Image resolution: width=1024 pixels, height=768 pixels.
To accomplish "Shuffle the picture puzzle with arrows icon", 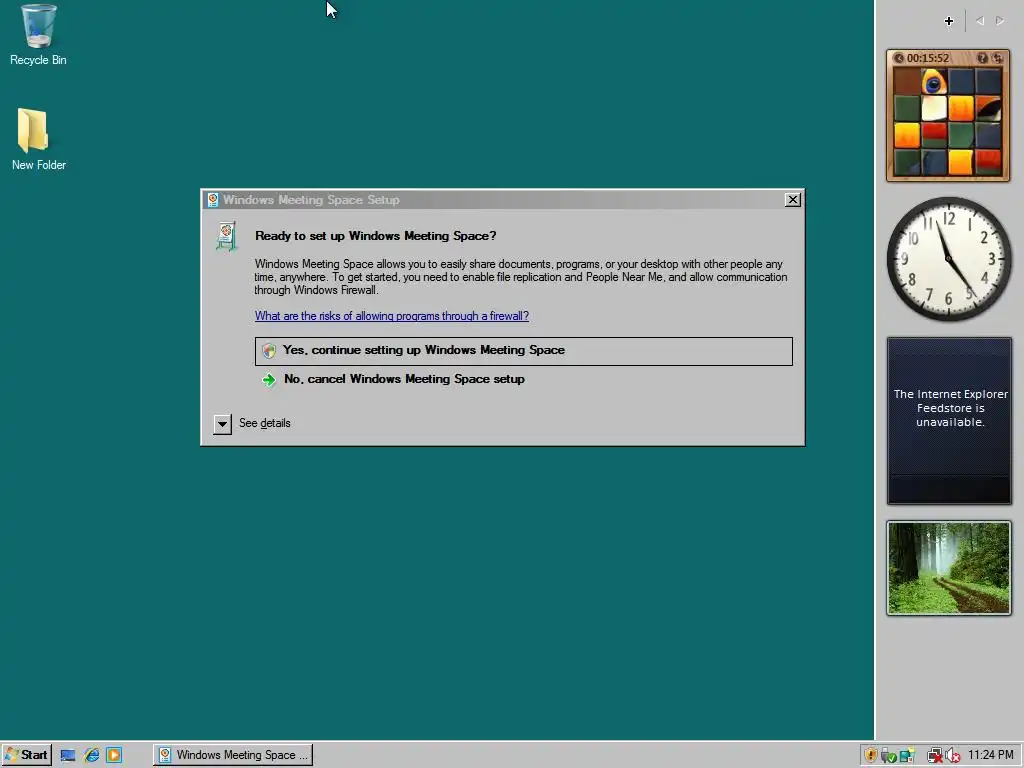I will click(x=997, y=58).
